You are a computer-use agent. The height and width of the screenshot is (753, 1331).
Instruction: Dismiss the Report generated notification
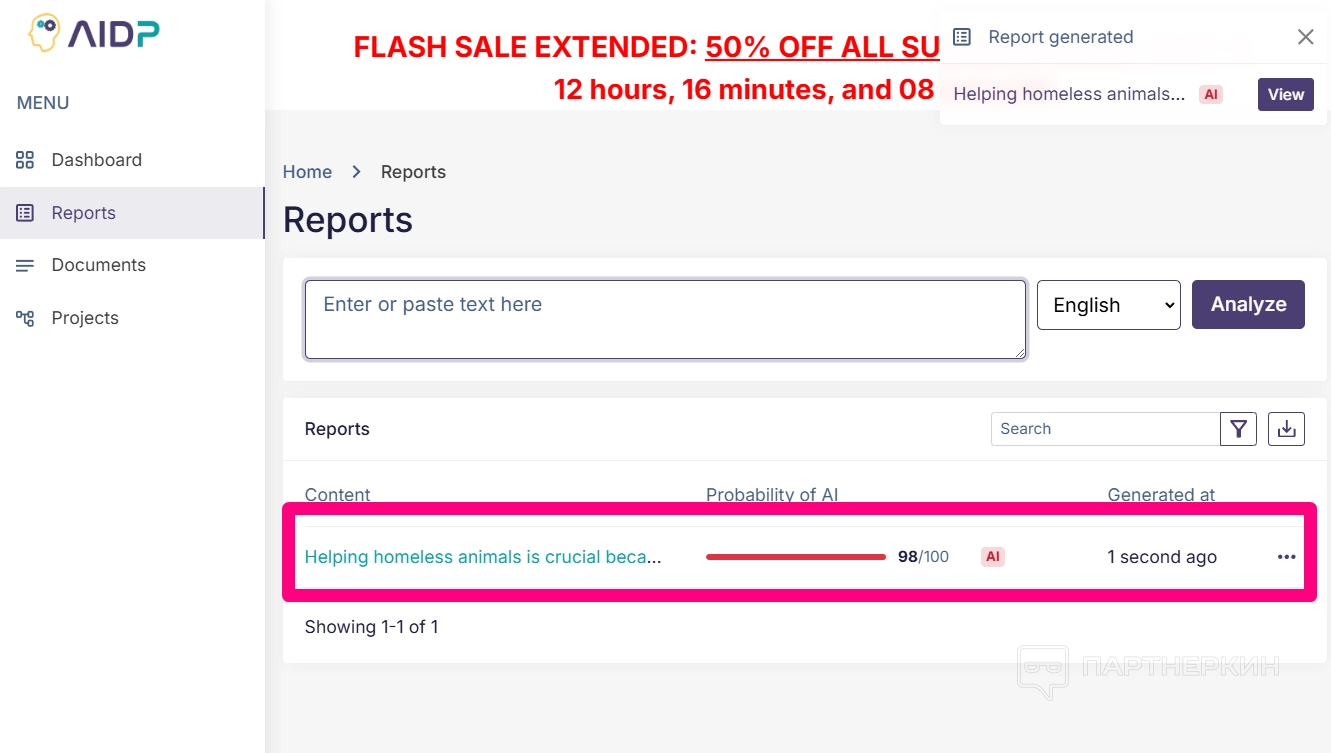point(1305,37)
